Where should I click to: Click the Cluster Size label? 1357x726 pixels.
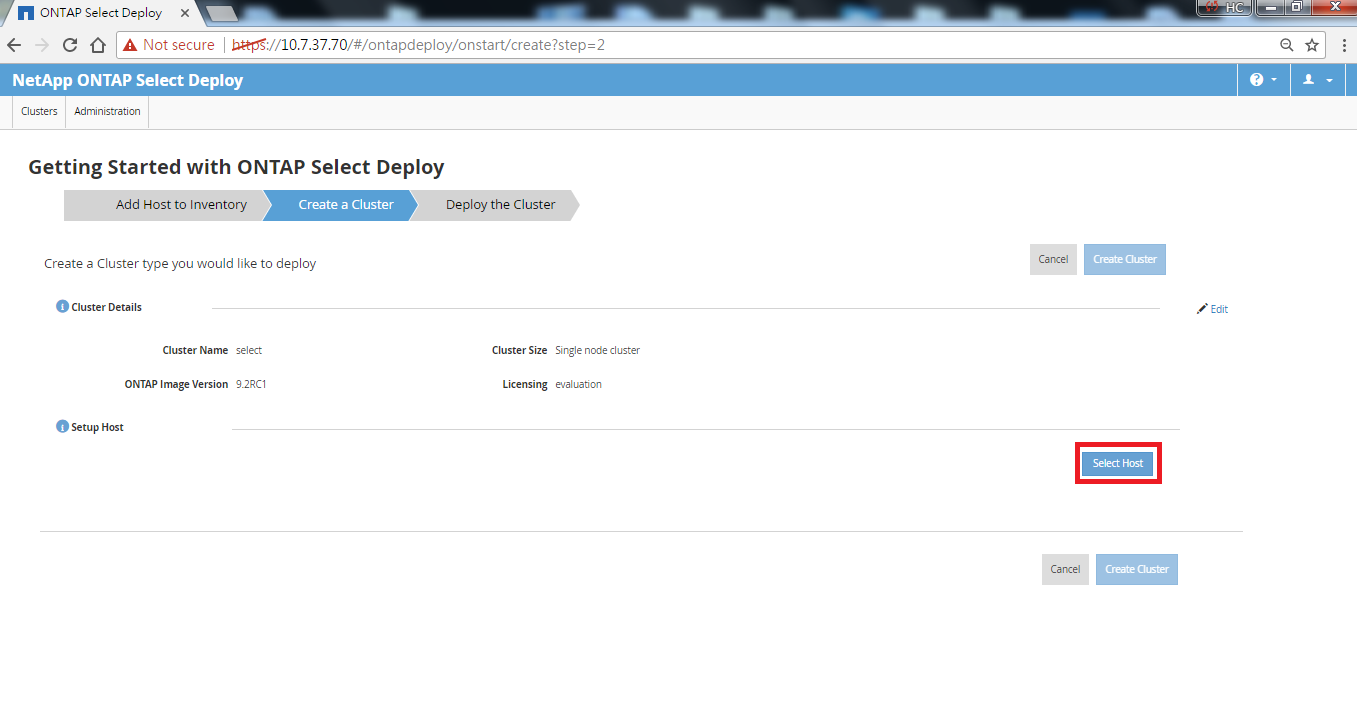click(x=519, y=351)
